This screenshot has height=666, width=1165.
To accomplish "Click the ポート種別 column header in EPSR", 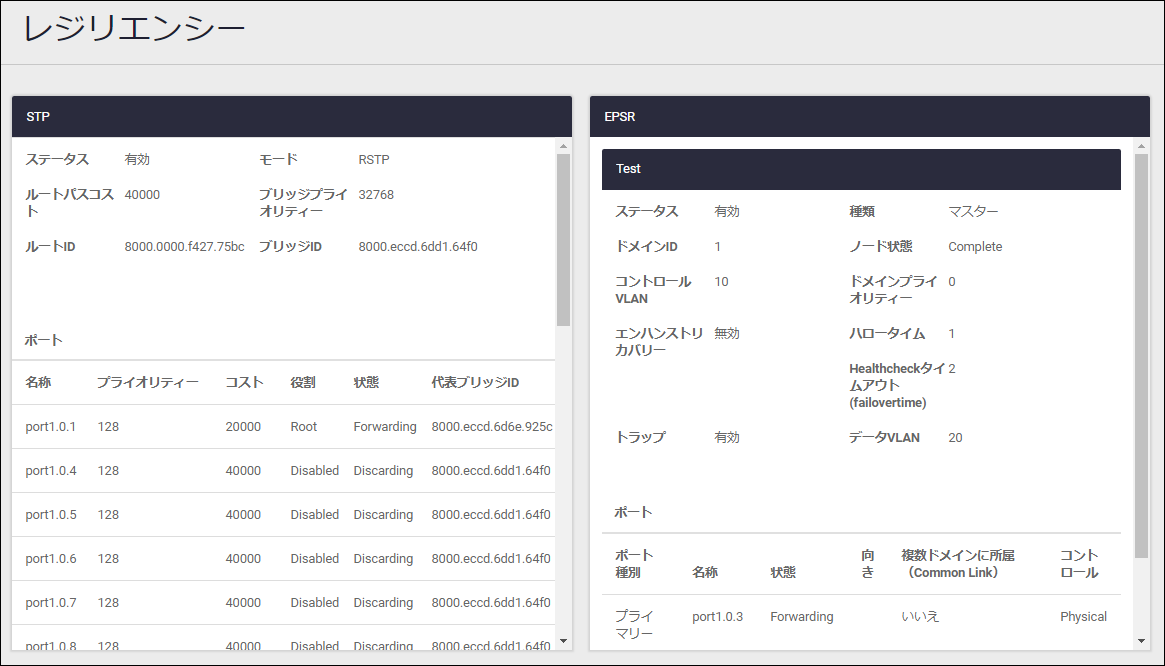I will [634, 564].
